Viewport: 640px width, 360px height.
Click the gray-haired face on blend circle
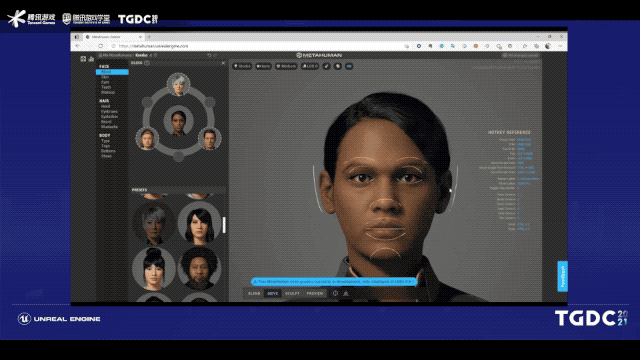tap(178, 84)
